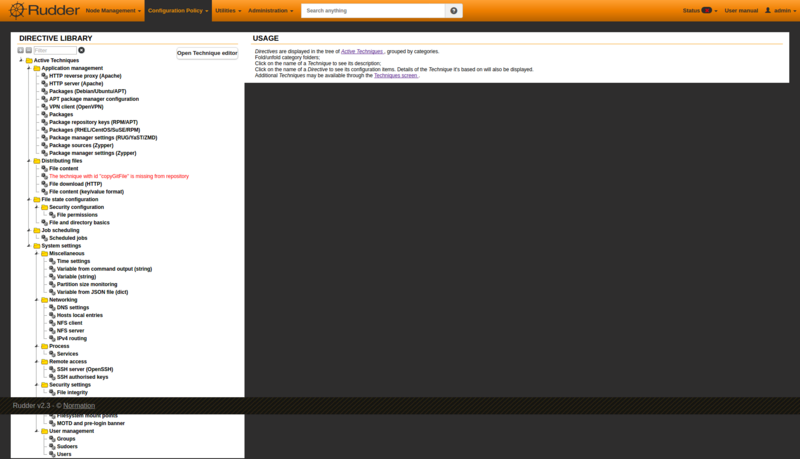Click the Distributing files folder icon

point(37,161)
